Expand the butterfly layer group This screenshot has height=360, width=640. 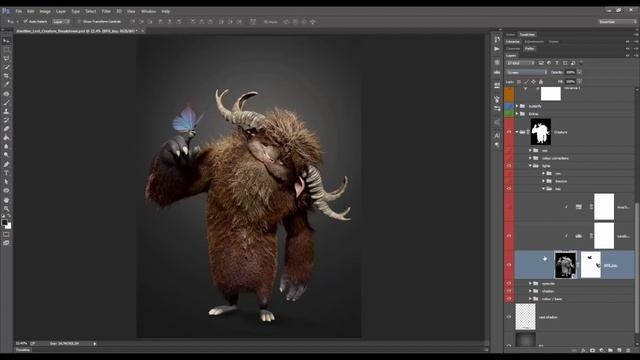coord(517,106)
